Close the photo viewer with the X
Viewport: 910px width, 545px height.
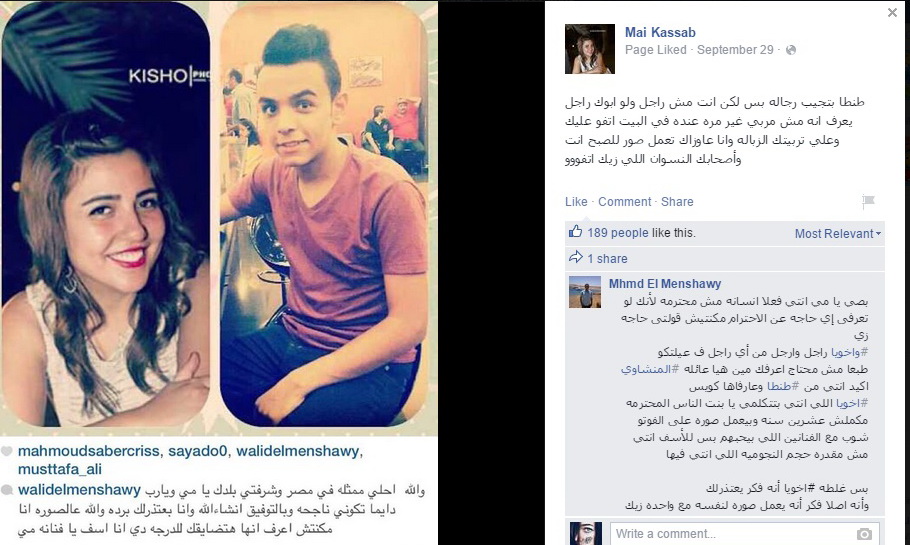892,12
